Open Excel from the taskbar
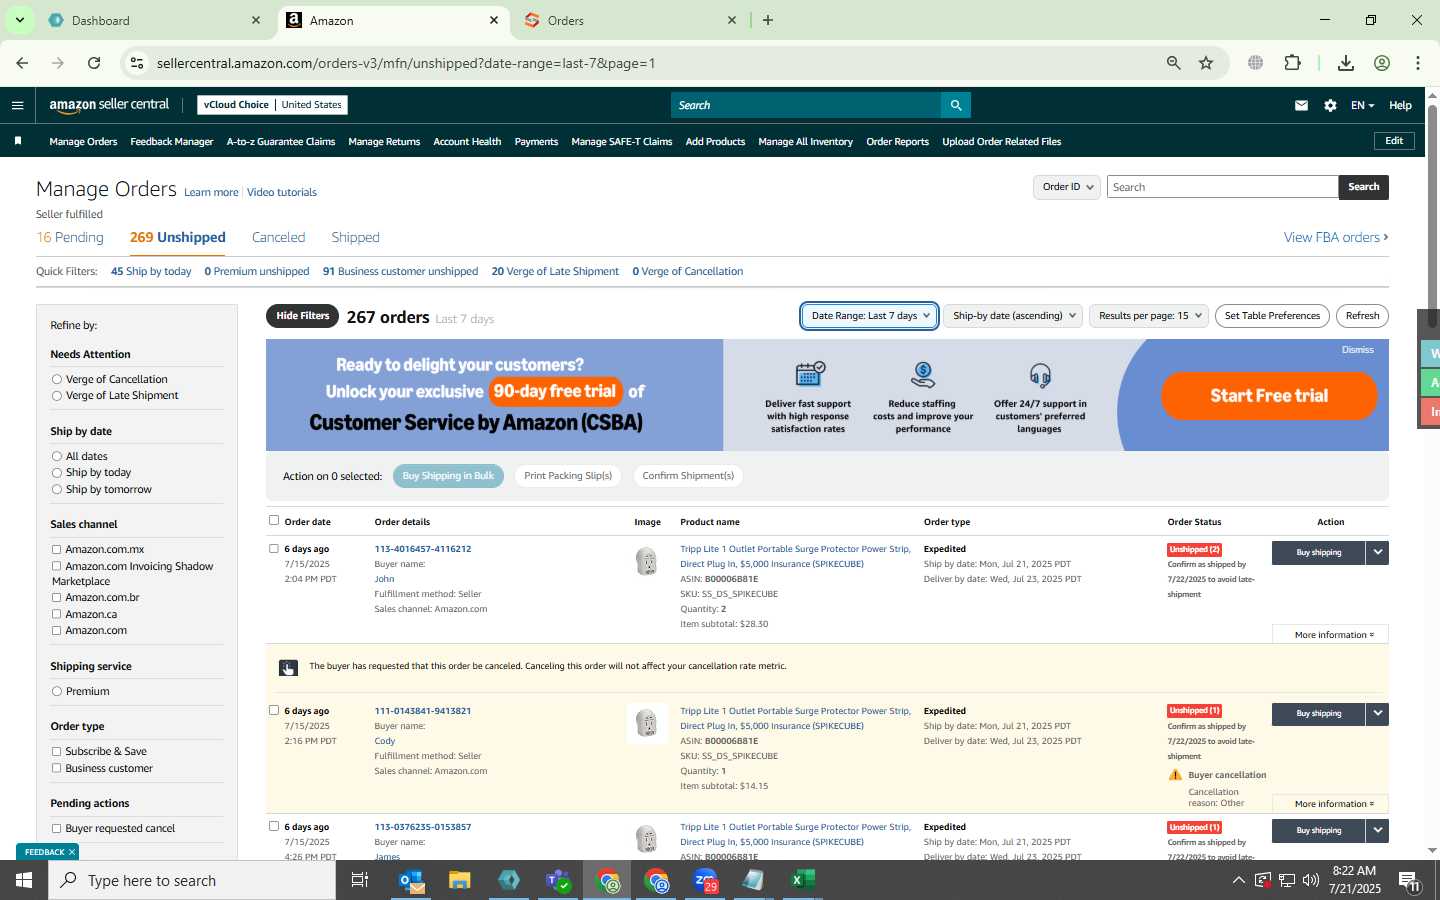The height and width of the screenshot is (900, 1440). (803, 880)
